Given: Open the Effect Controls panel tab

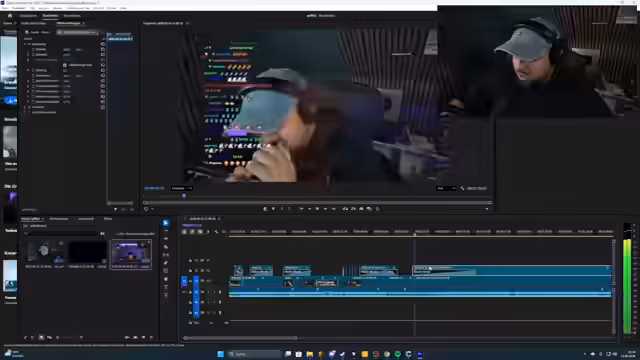Looking at the screenshot, I should (70, 23).
